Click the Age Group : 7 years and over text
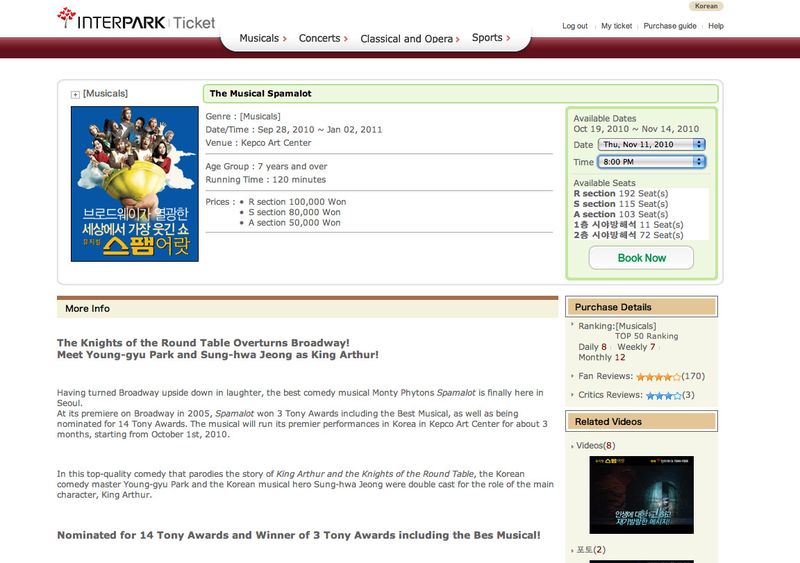The width and height of the screenshot is (800, 563). coord(266,166)
